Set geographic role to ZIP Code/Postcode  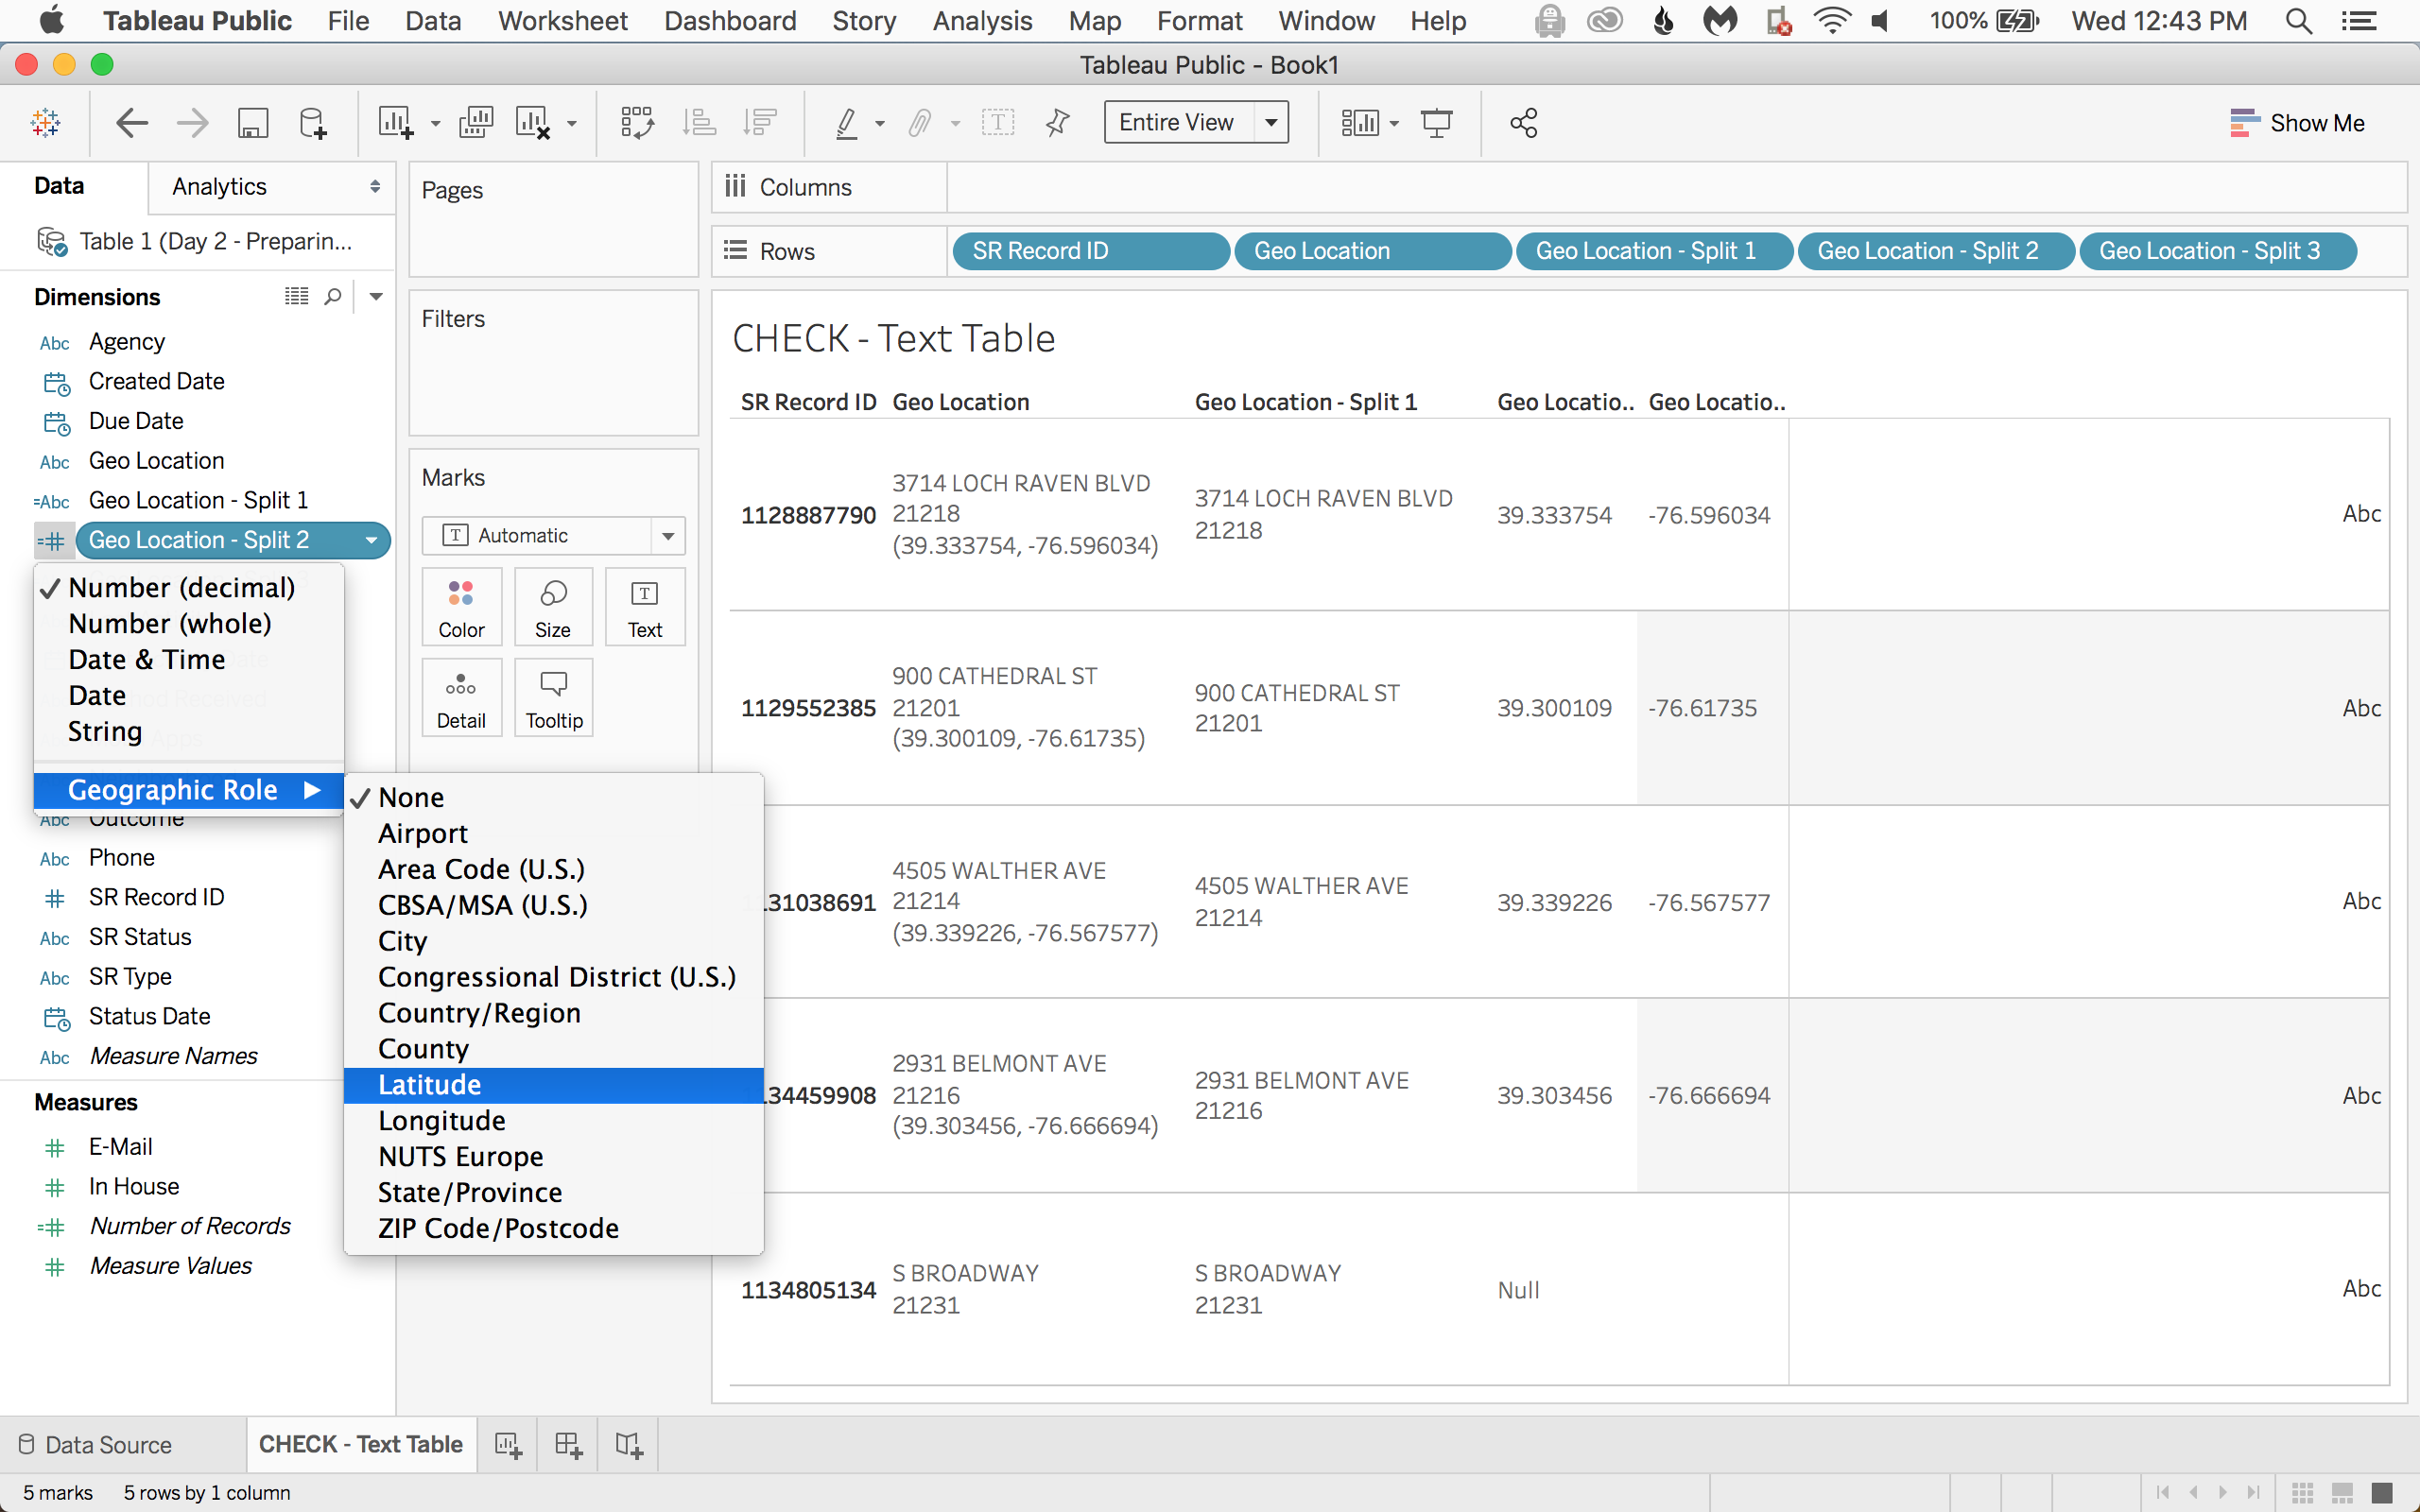point(553,1229)
